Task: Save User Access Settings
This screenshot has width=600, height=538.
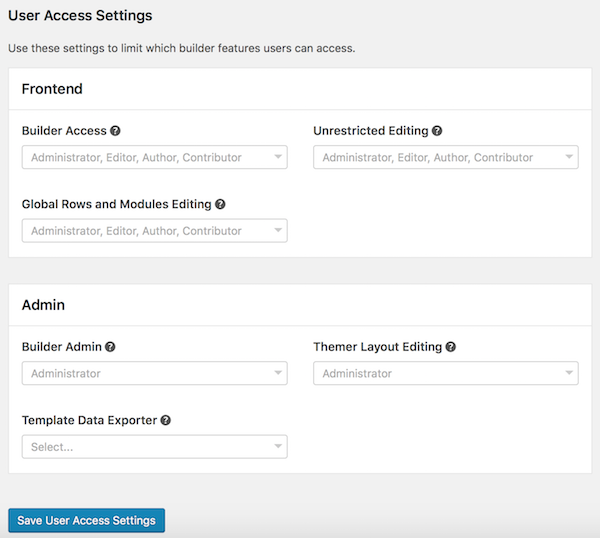Action: [86, 520]
